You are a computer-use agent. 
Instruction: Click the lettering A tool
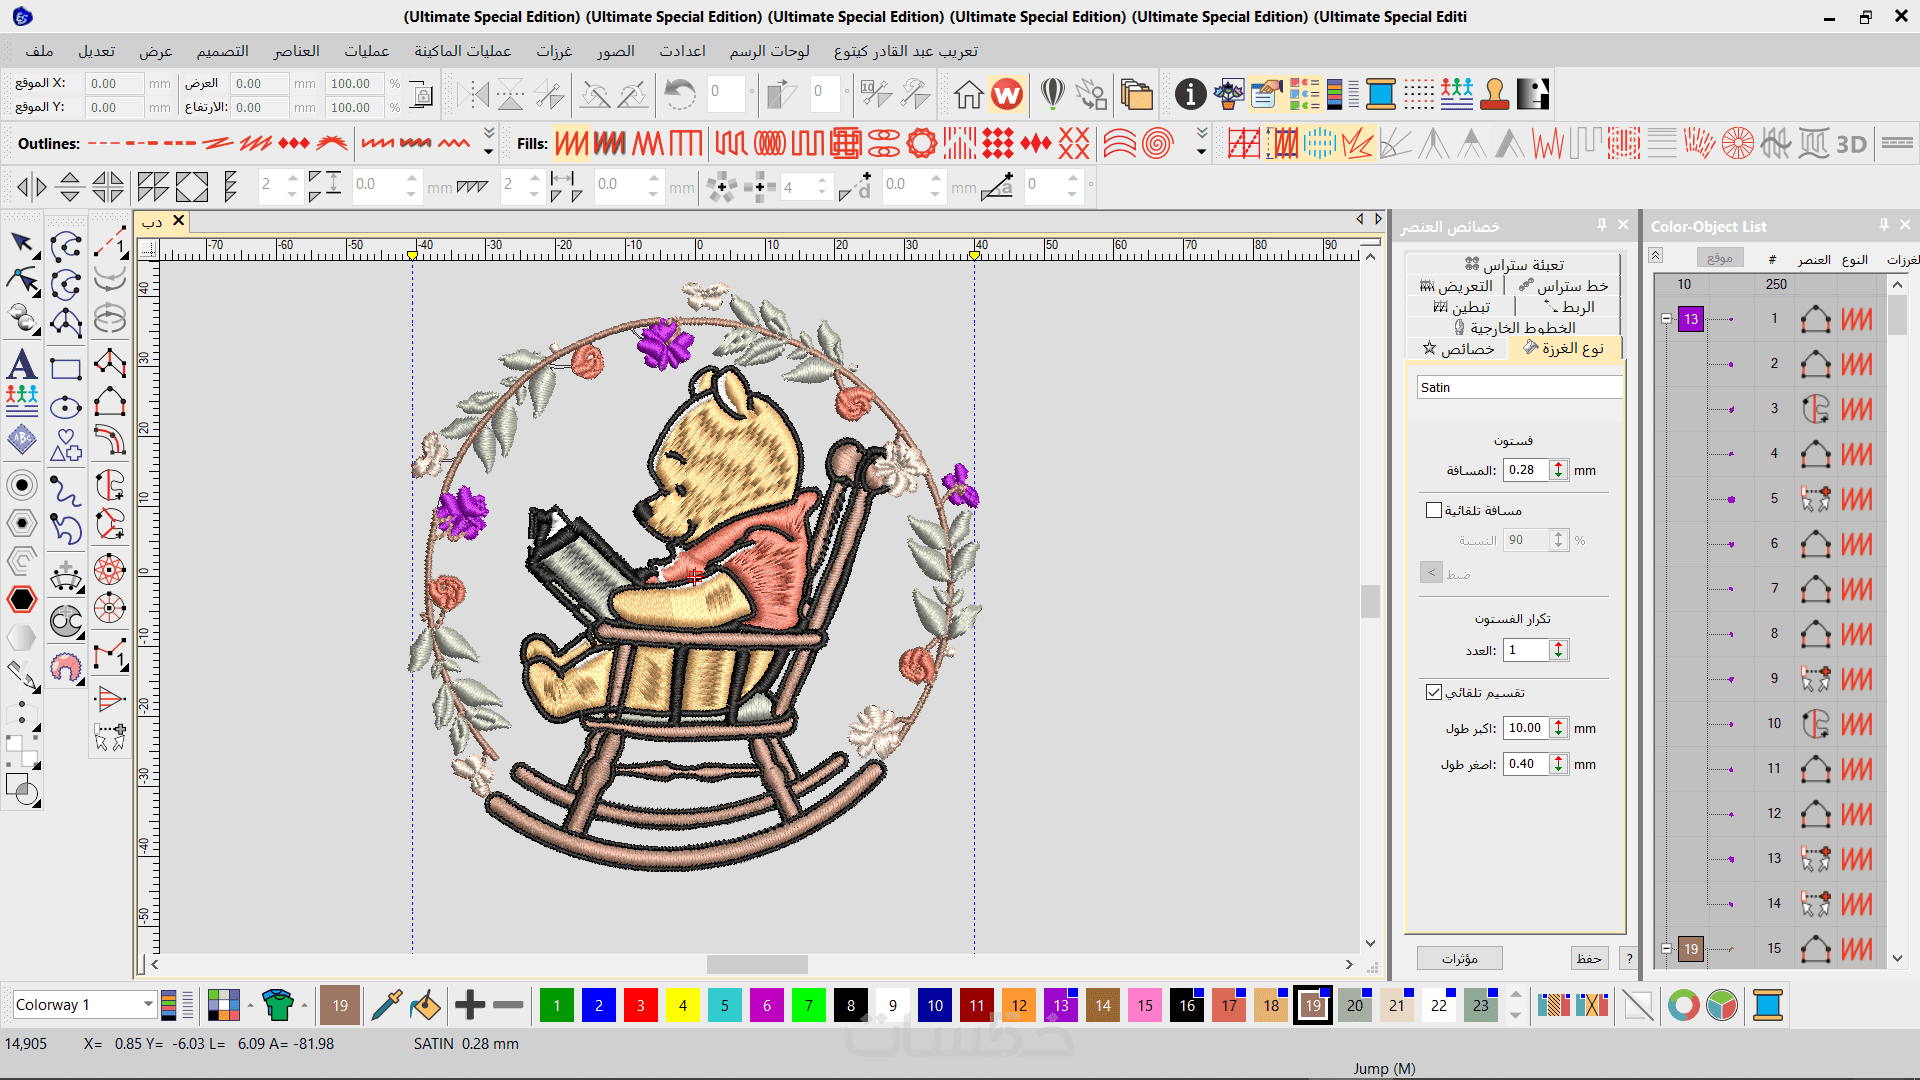point(21,365)
